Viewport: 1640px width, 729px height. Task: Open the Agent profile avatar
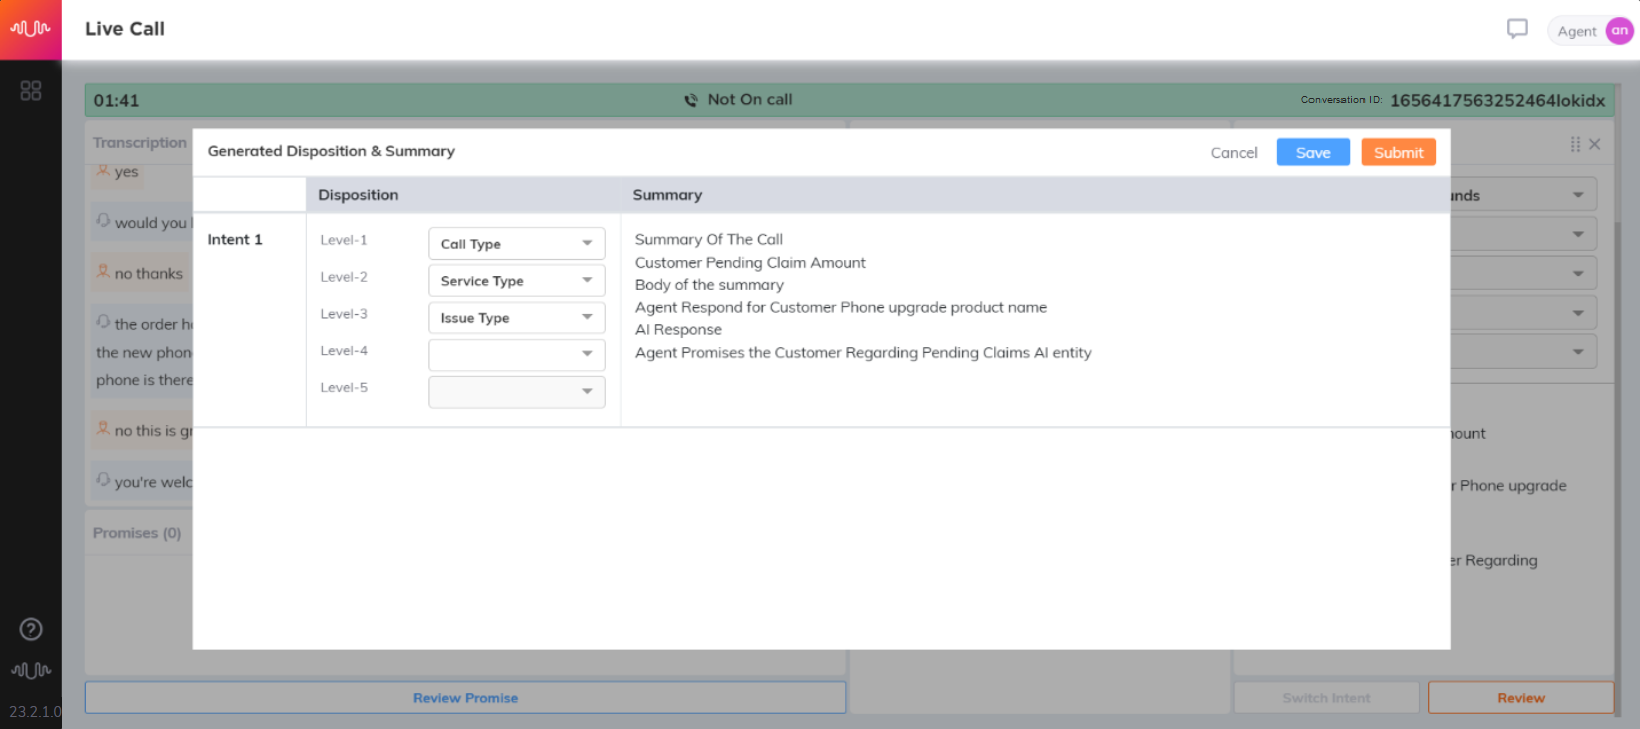click(1619, 31)
